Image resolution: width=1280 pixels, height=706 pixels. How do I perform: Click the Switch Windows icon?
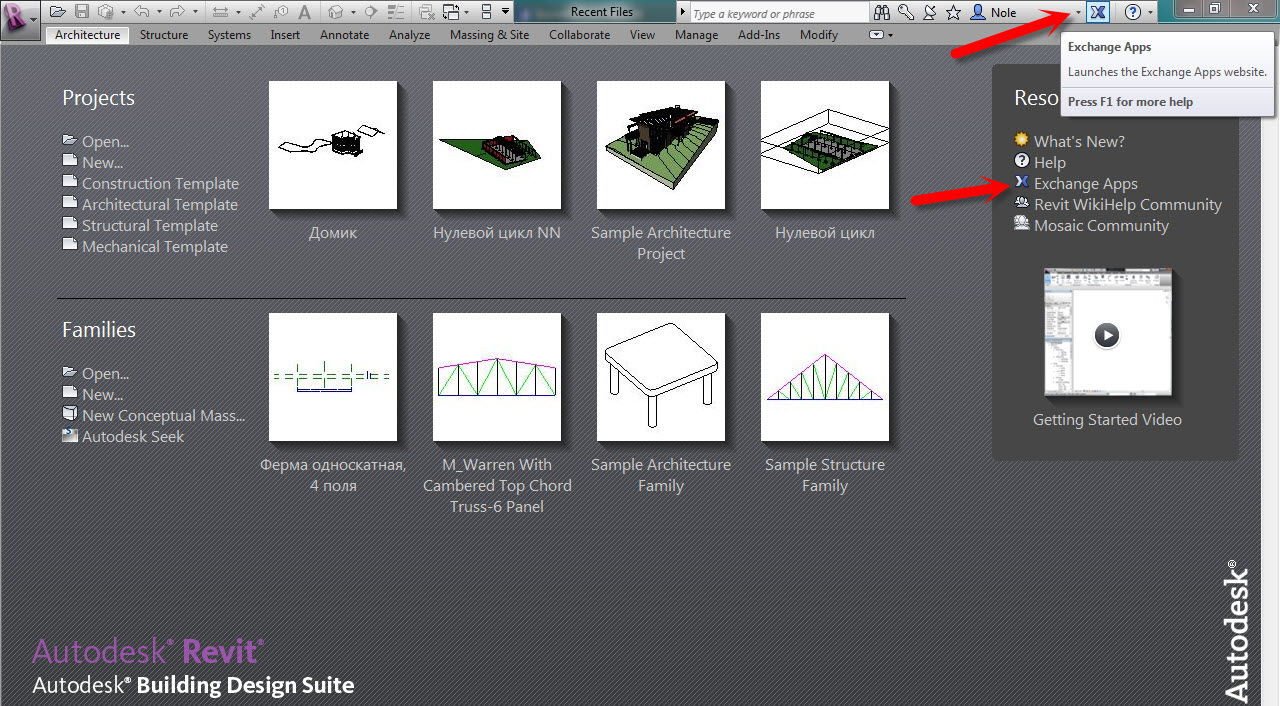point(451,12)
